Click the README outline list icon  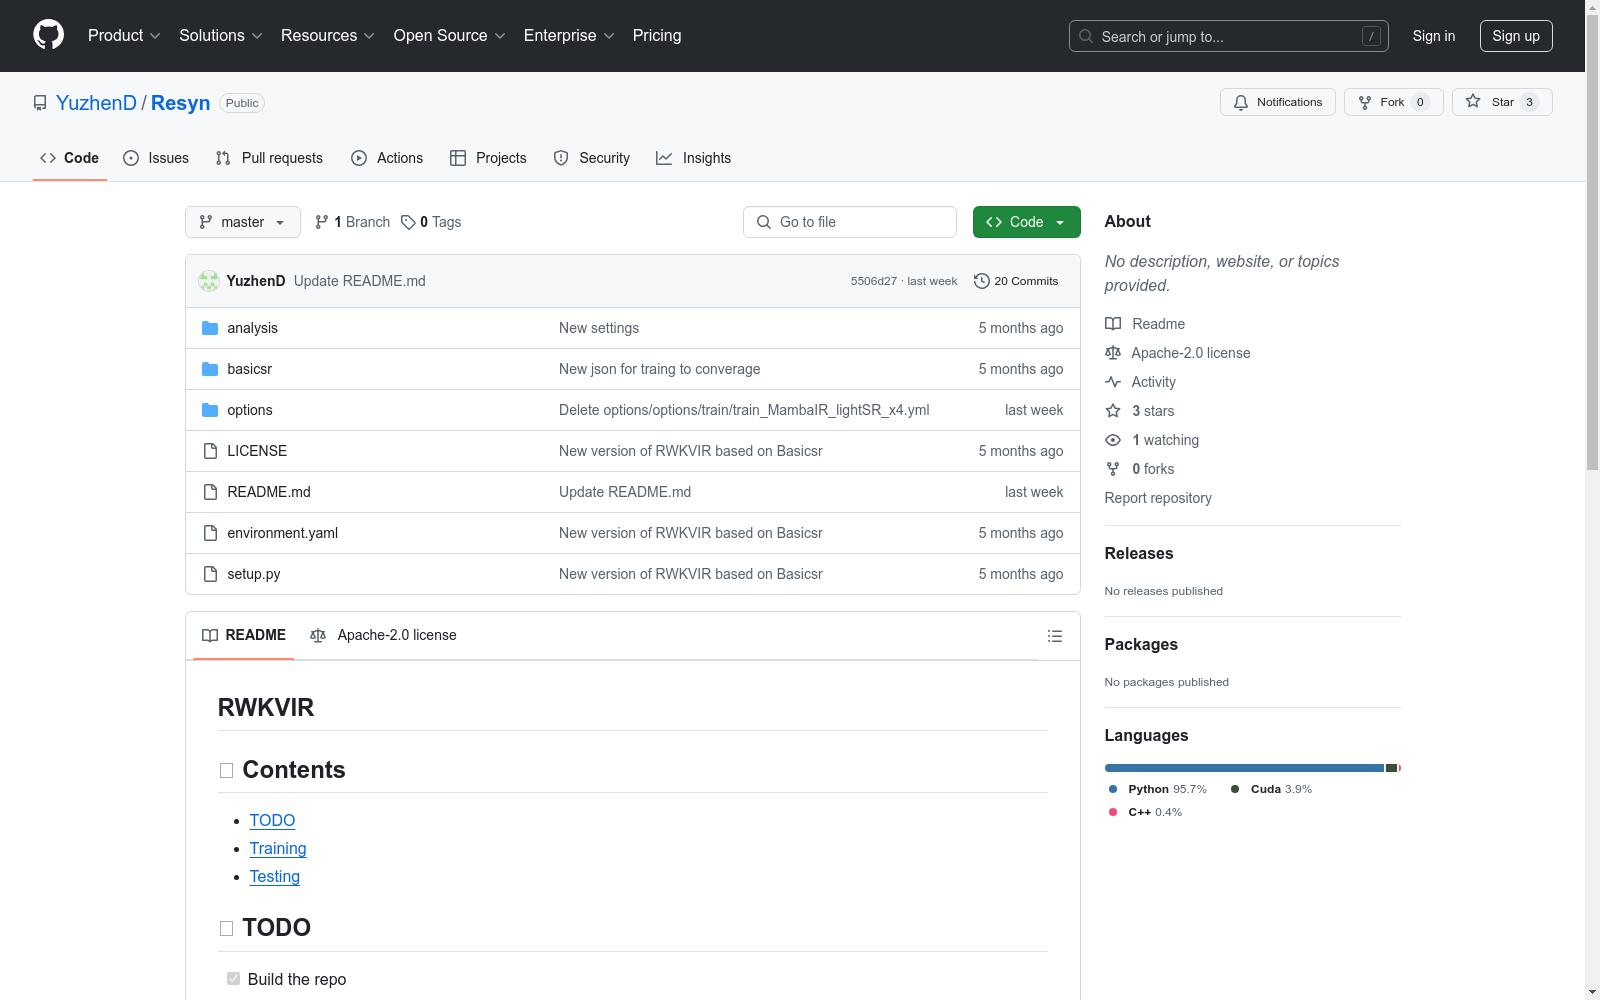click(1054, 636)
